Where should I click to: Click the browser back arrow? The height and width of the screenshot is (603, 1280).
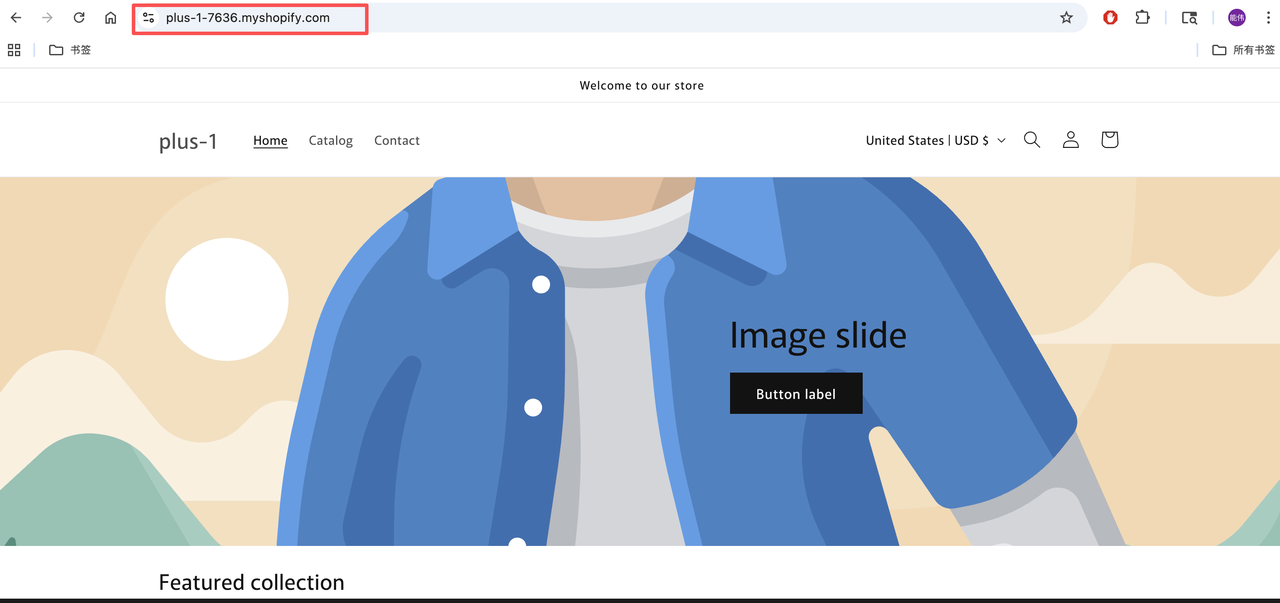coord(16,18)
